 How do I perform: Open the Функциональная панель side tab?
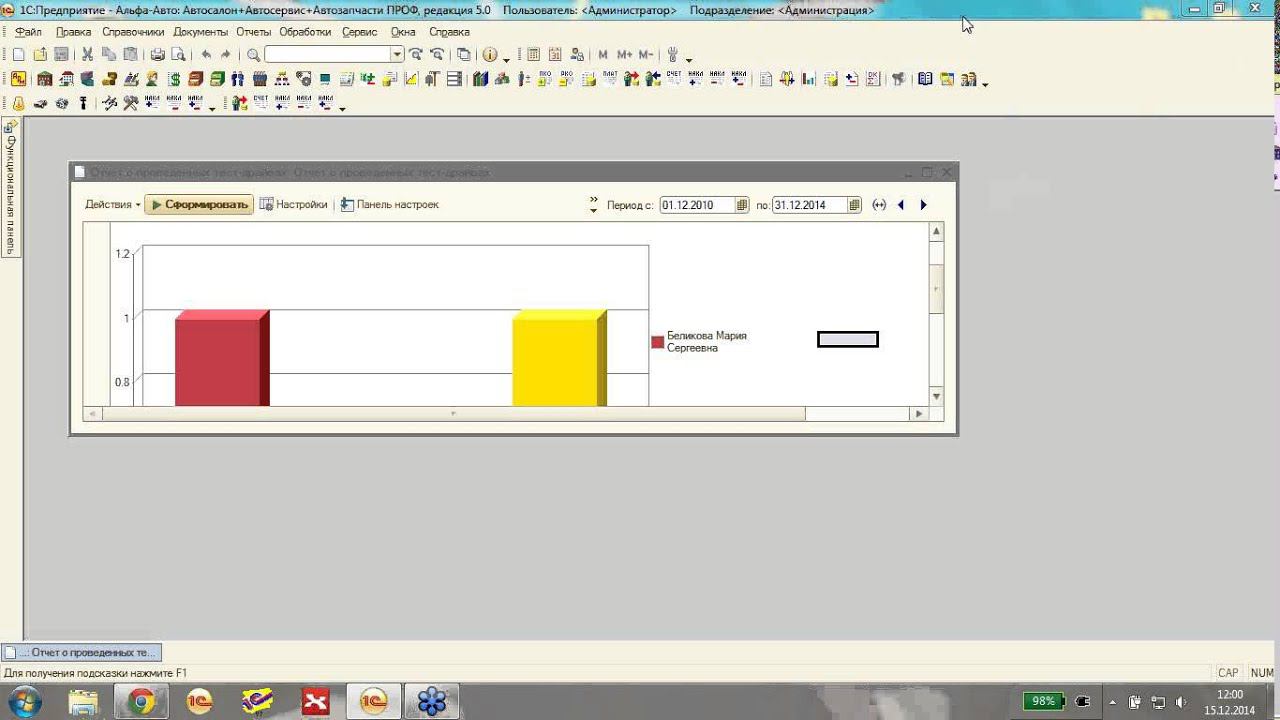(10, 187)
